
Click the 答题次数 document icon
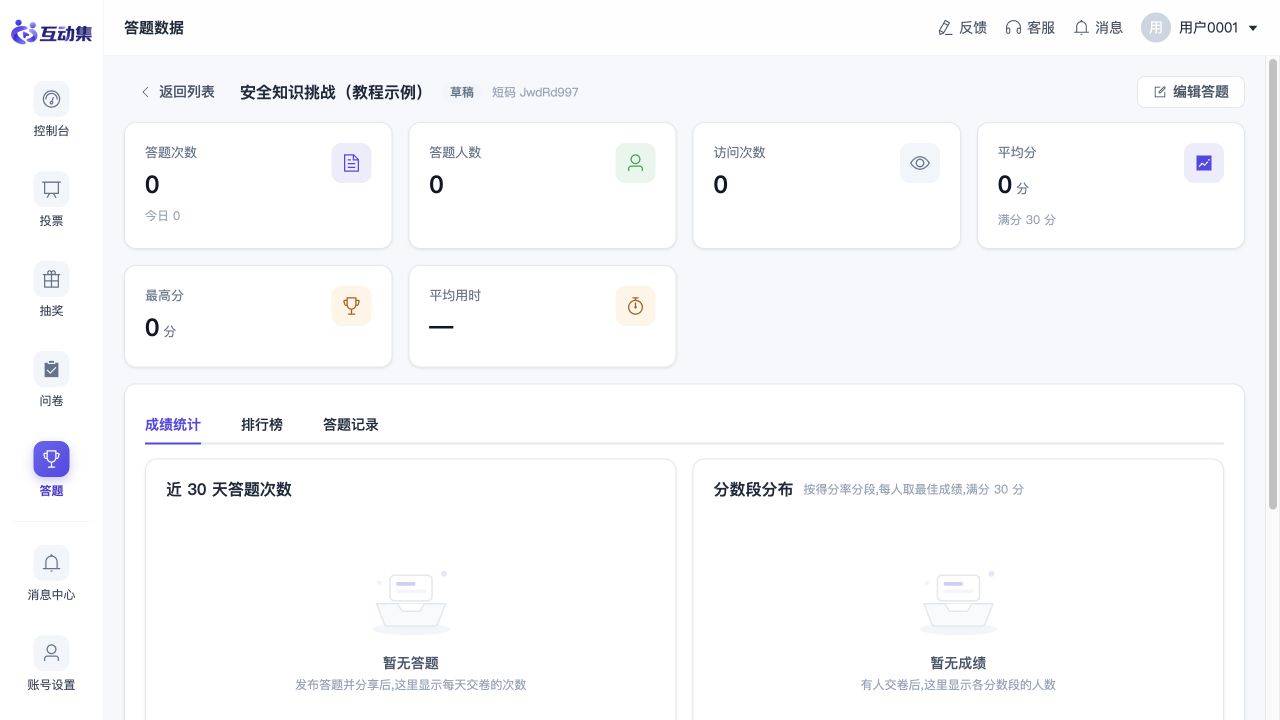coord(351,163)
